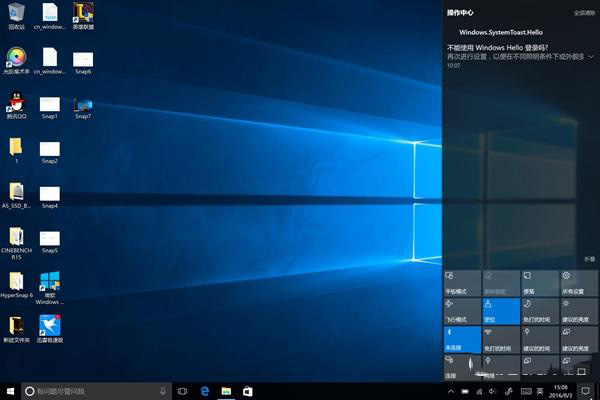Open the network icon in the system tray
Viewport: 600px width, 400px height.
point(479,391)
